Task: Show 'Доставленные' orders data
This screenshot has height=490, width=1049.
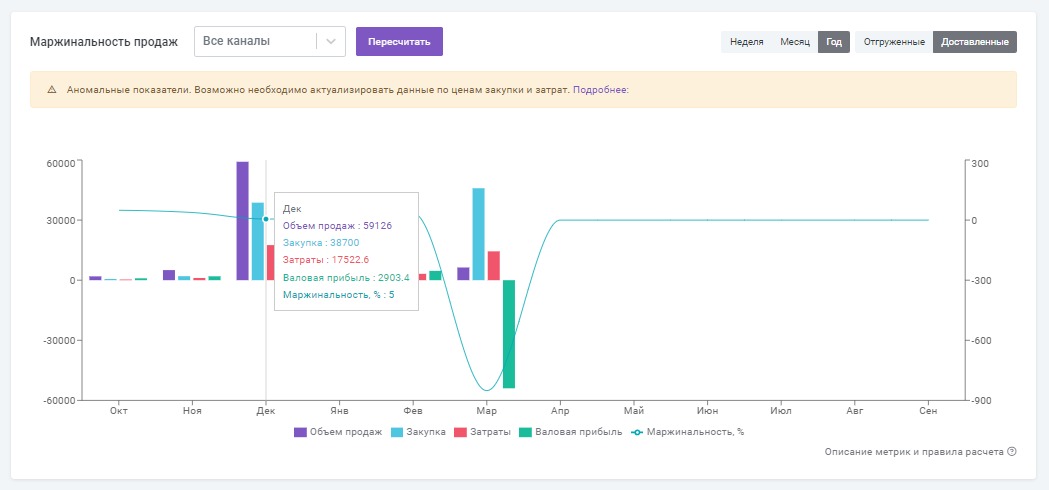Action: click(x=974, y=42)
